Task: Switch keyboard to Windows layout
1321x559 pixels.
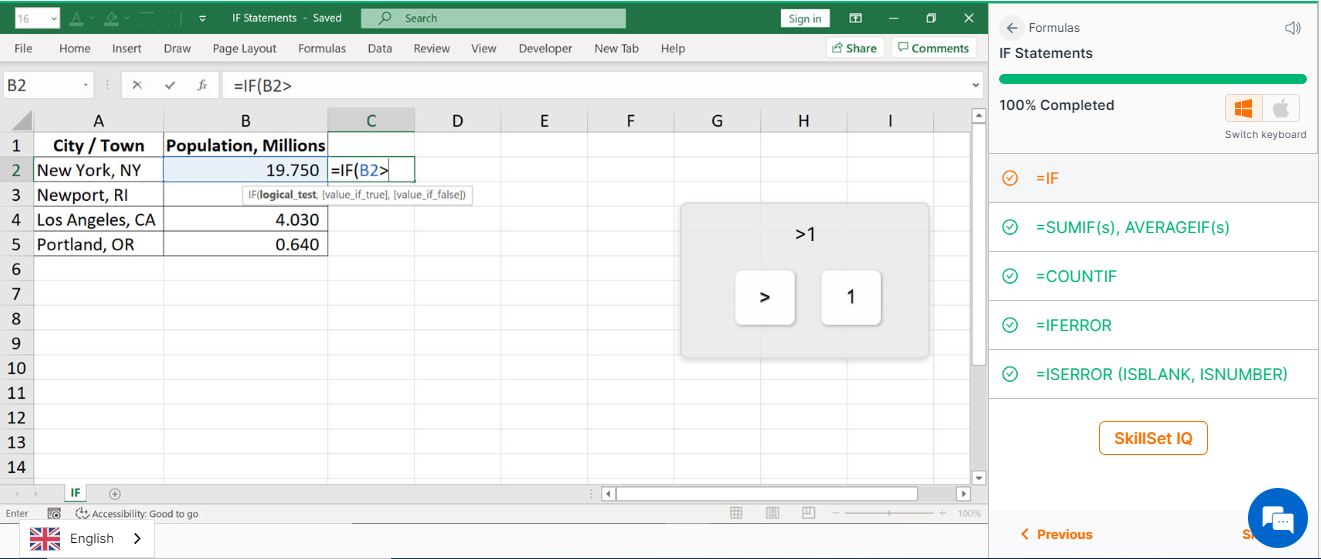Action: tap(1244, 108)
